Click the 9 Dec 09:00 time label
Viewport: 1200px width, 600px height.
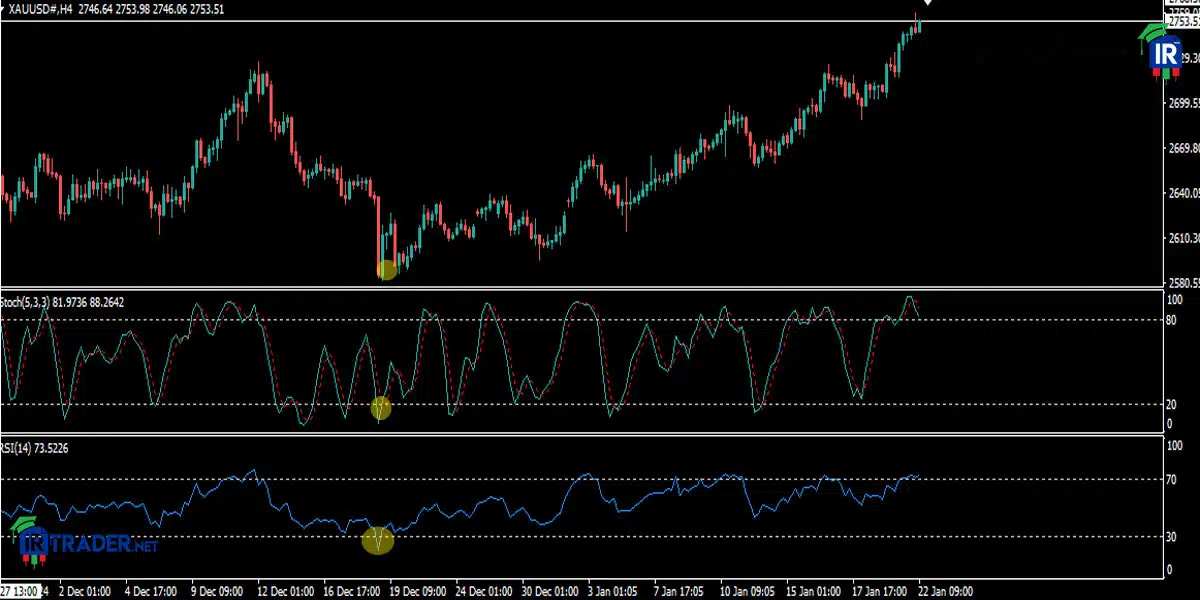[219, 591]
